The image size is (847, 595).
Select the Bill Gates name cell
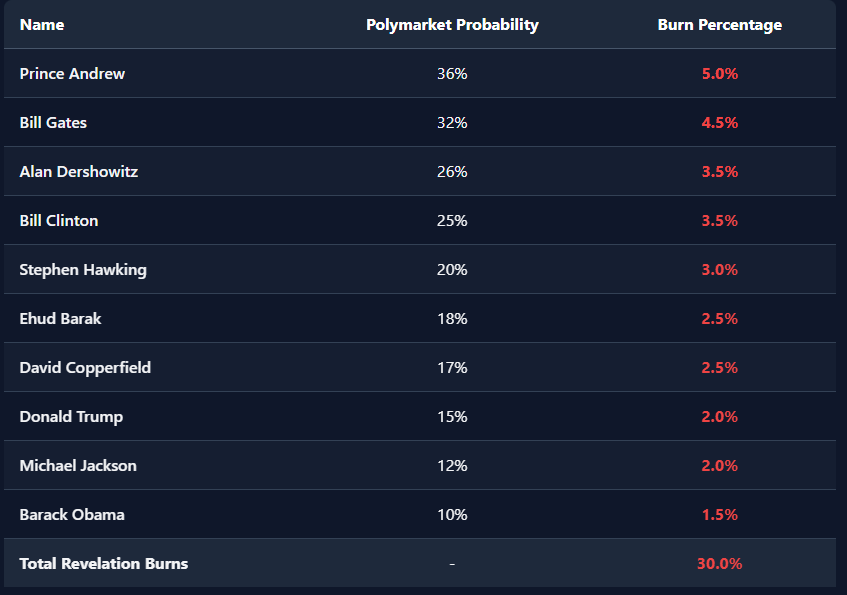[x=53, y=123]
